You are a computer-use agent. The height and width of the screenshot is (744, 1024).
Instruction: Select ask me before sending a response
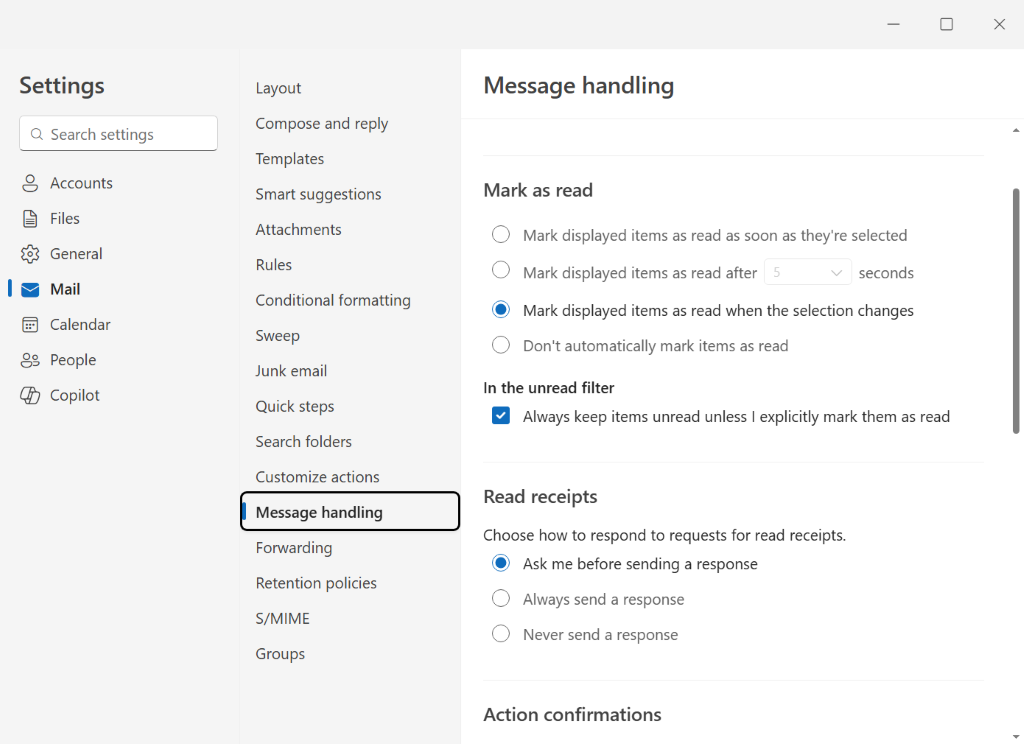[x=501, y=562]
